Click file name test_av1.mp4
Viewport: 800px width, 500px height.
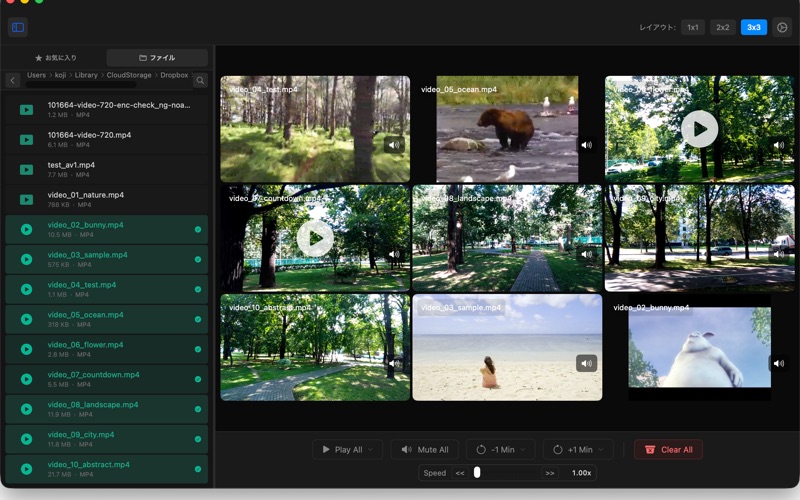(71, 165)
